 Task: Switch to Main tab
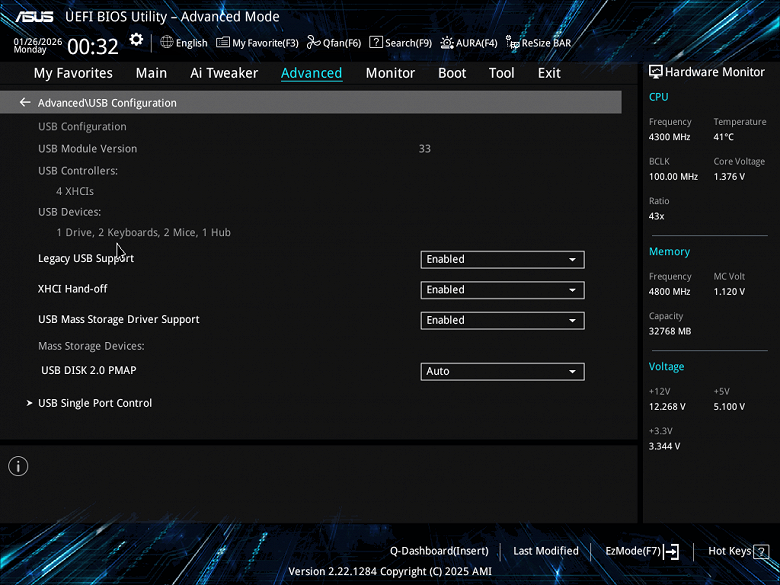coord(151,73)
